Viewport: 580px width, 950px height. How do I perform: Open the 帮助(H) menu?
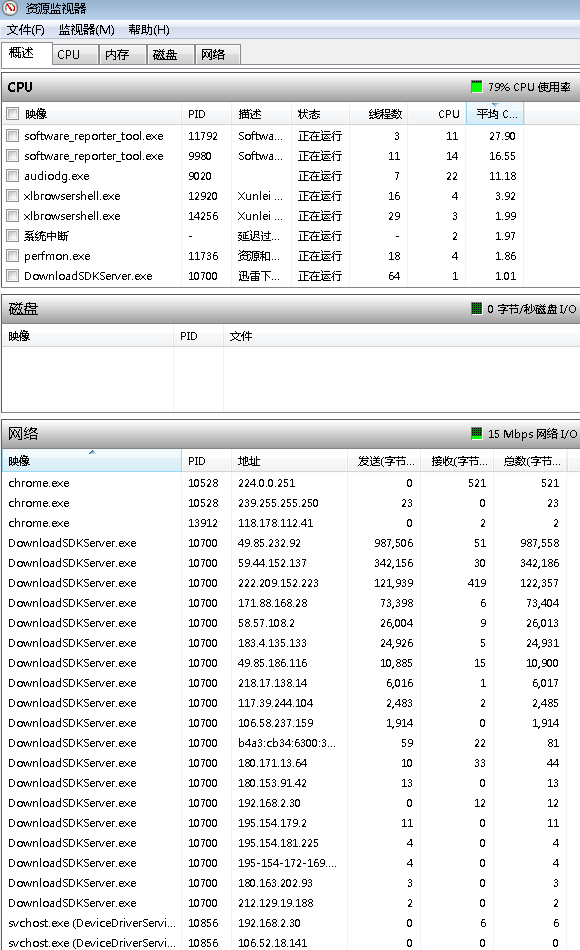pyautogui.click(x=149, y=30)
